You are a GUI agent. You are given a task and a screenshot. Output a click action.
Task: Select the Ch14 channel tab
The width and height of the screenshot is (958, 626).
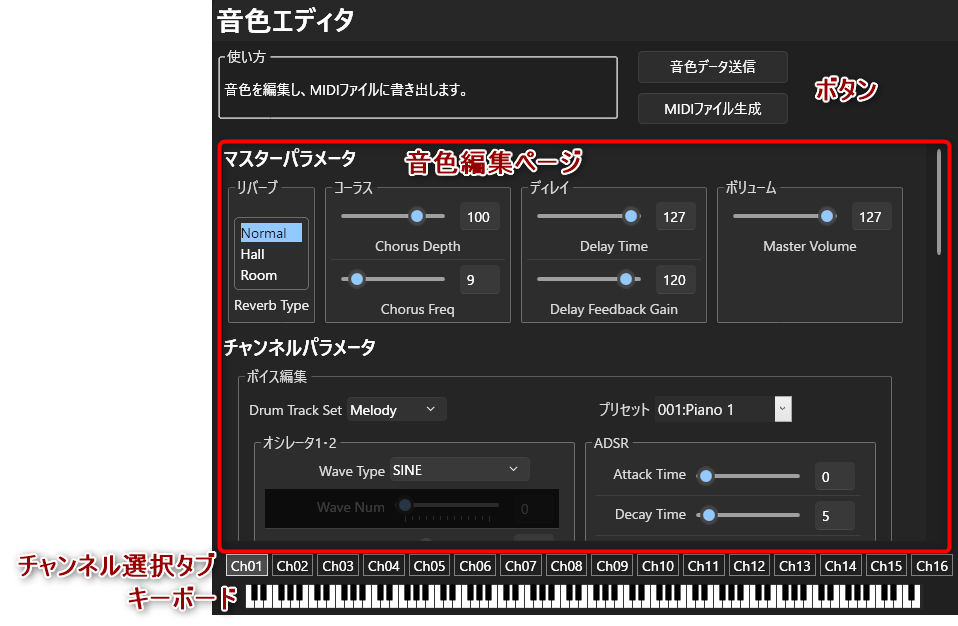[841, 566]
